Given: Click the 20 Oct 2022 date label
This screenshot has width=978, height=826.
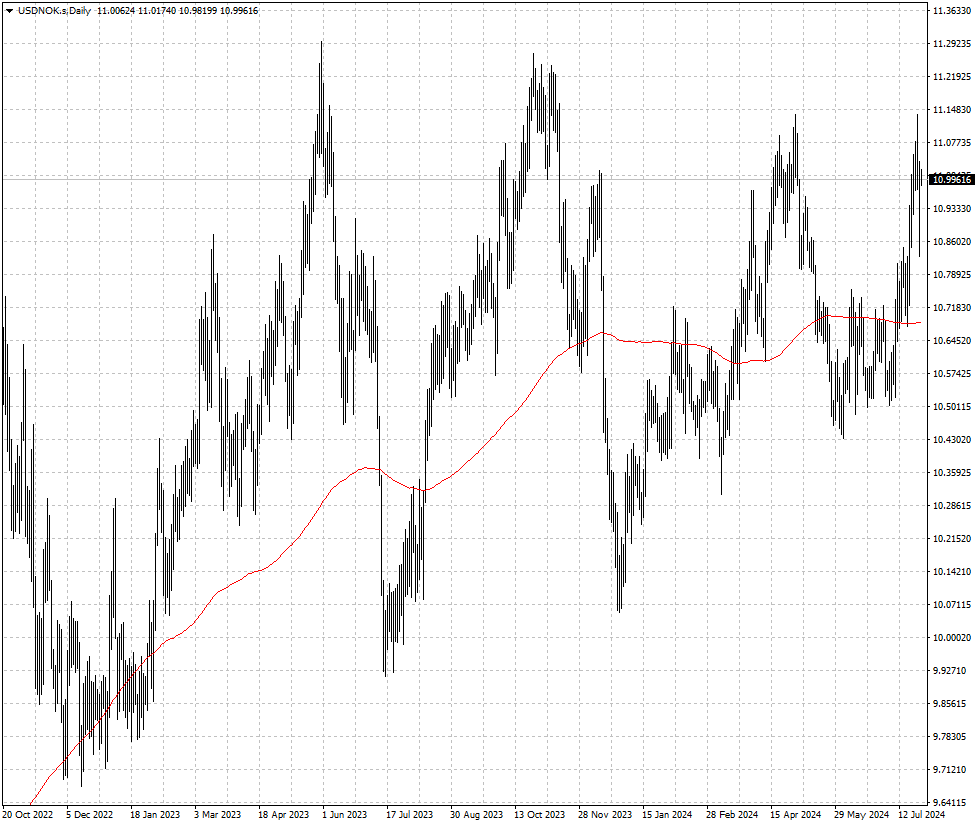Looking at the screenshot, I should point(28,815).
